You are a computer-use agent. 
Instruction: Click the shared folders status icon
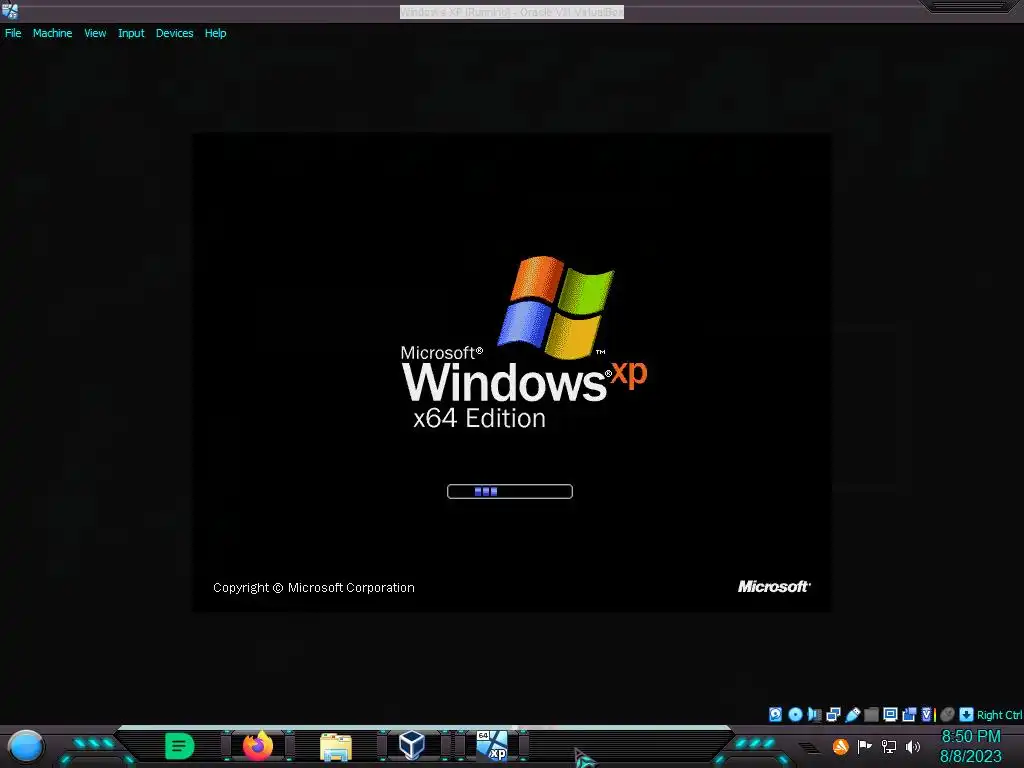coord(871,714)
